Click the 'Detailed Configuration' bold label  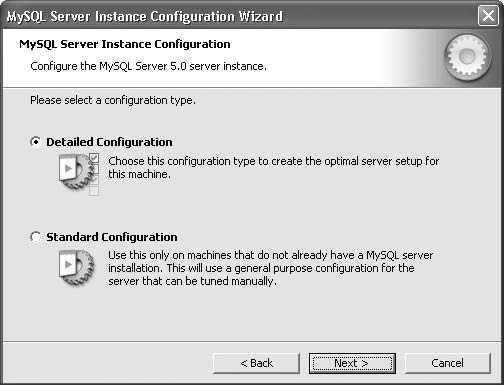(109, 142)
